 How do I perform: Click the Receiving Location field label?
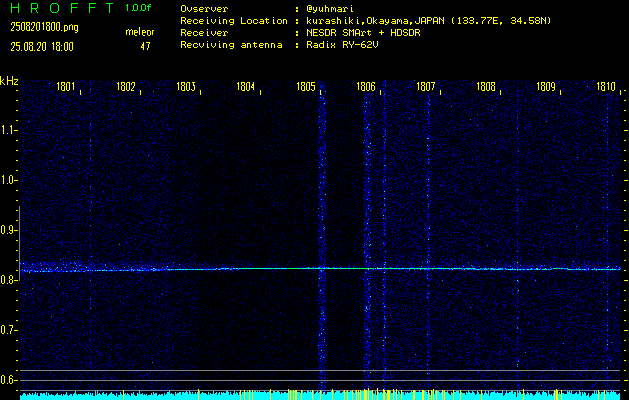(x=234, y=21)
